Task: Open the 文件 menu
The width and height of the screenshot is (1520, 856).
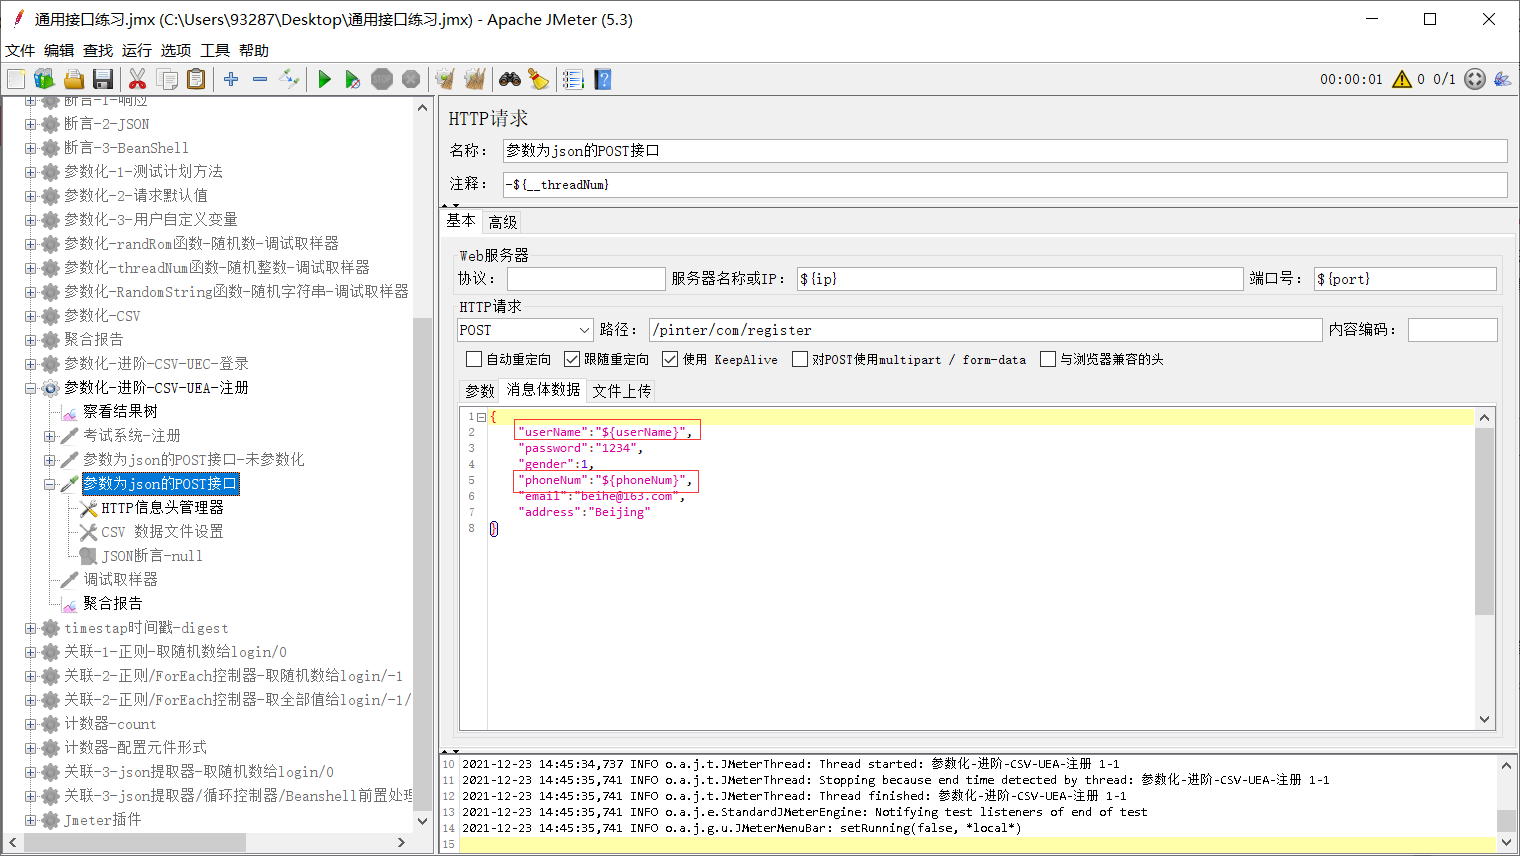Action: pos(20,50)
